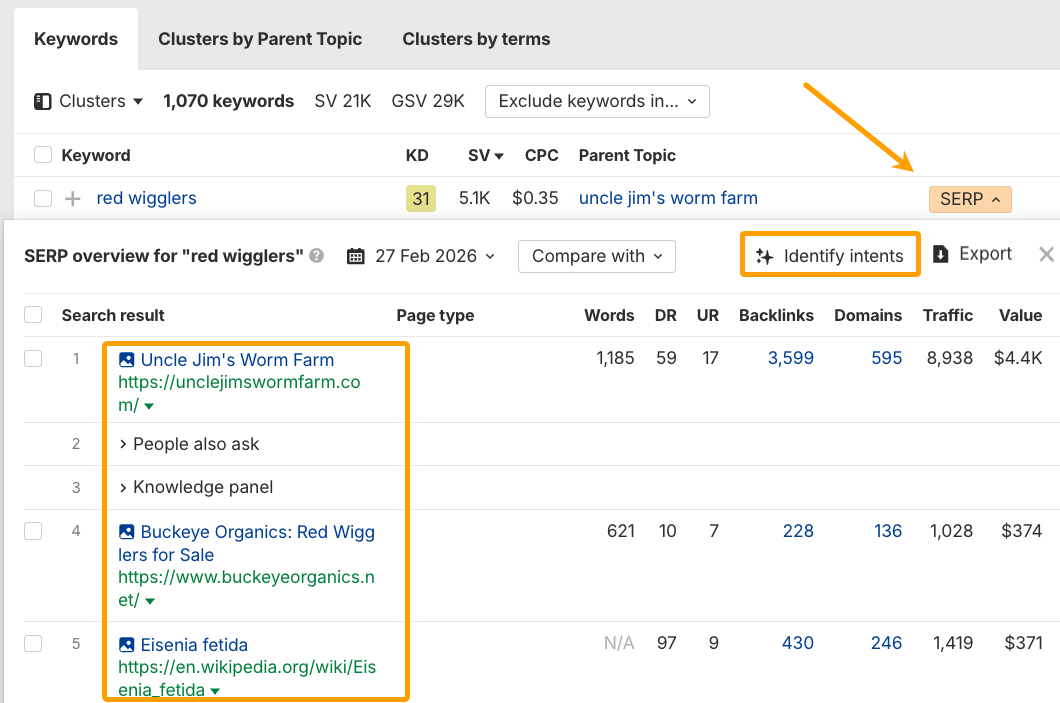Check the checkbox for search result number 4
Viewport: 1060px width, 703px height.
[33, 531]
